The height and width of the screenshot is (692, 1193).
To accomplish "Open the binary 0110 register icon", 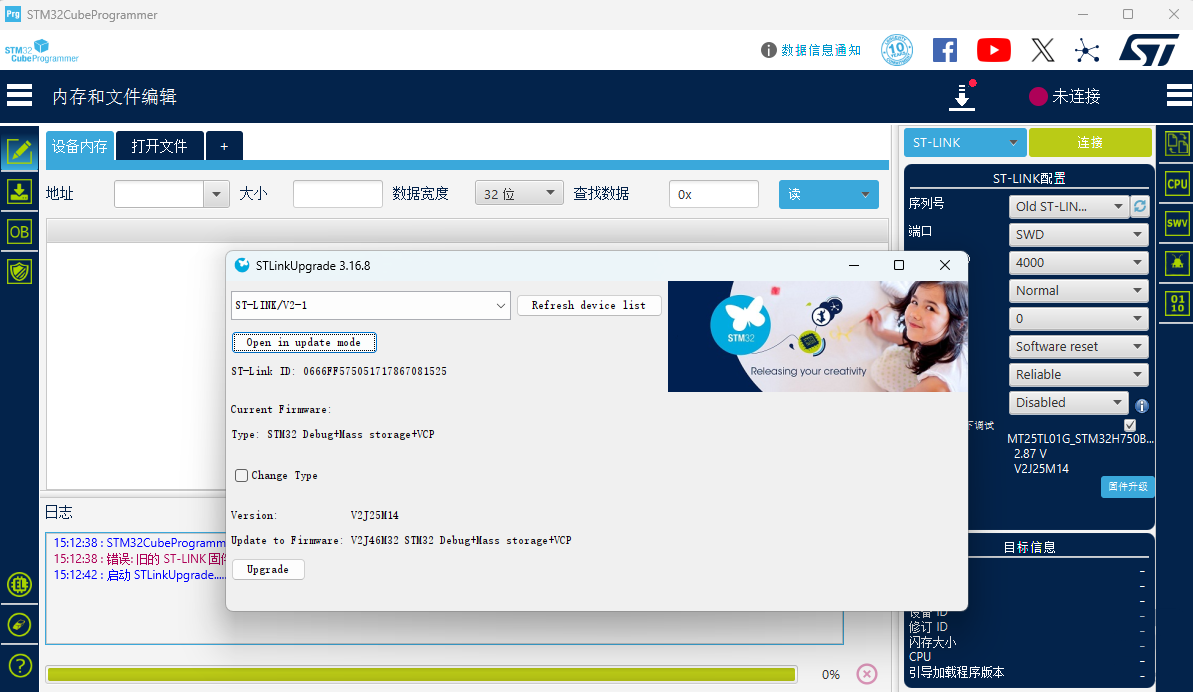I will pyautogui.click(x=1177, y=303).
